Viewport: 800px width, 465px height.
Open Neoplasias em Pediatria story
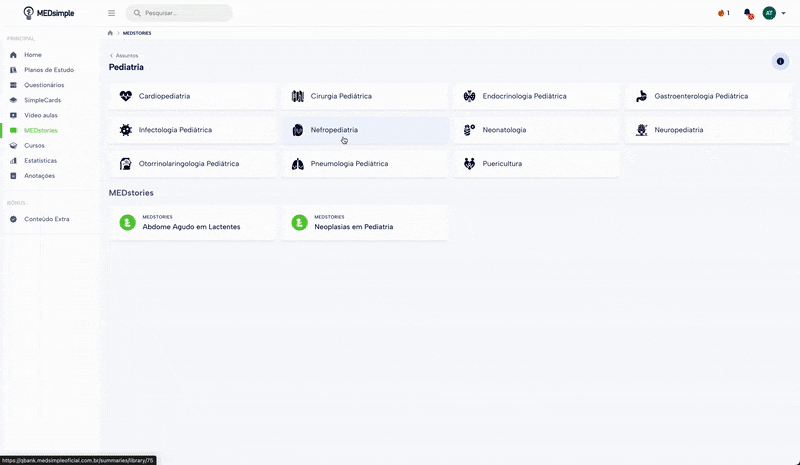click(x=365, y=223)
